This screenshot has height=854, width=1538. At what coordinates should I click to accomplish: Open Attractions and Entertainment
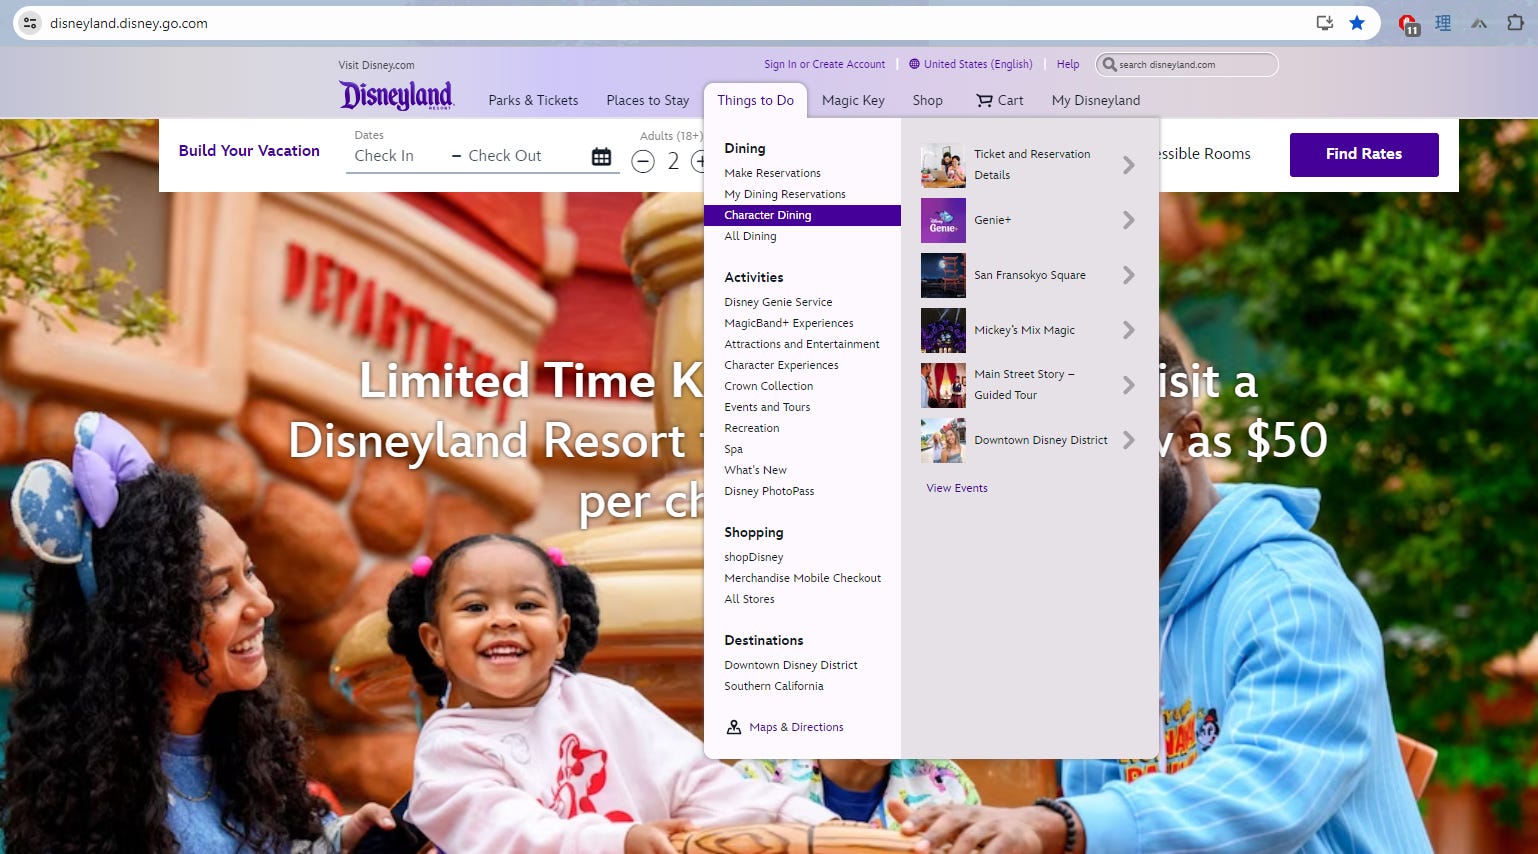click(x=802, y=344)
